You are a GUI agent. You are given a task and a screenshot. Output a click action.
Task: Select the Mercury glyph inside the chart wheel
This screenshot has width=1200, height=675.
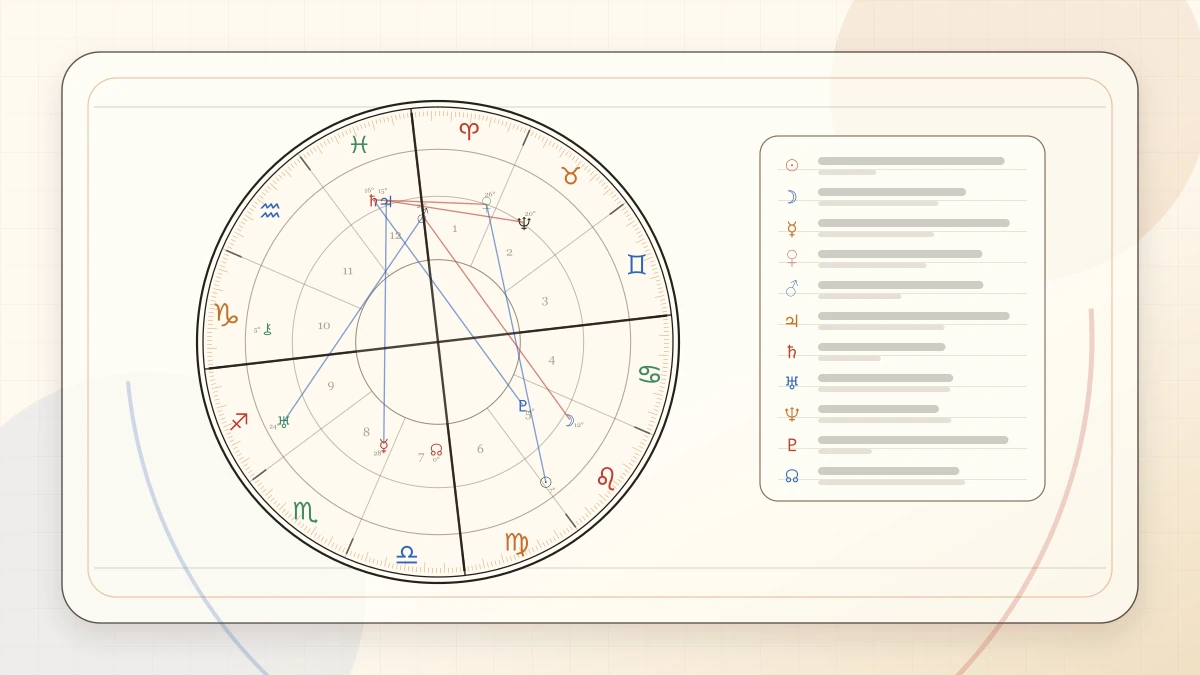(x=383, y=444)
